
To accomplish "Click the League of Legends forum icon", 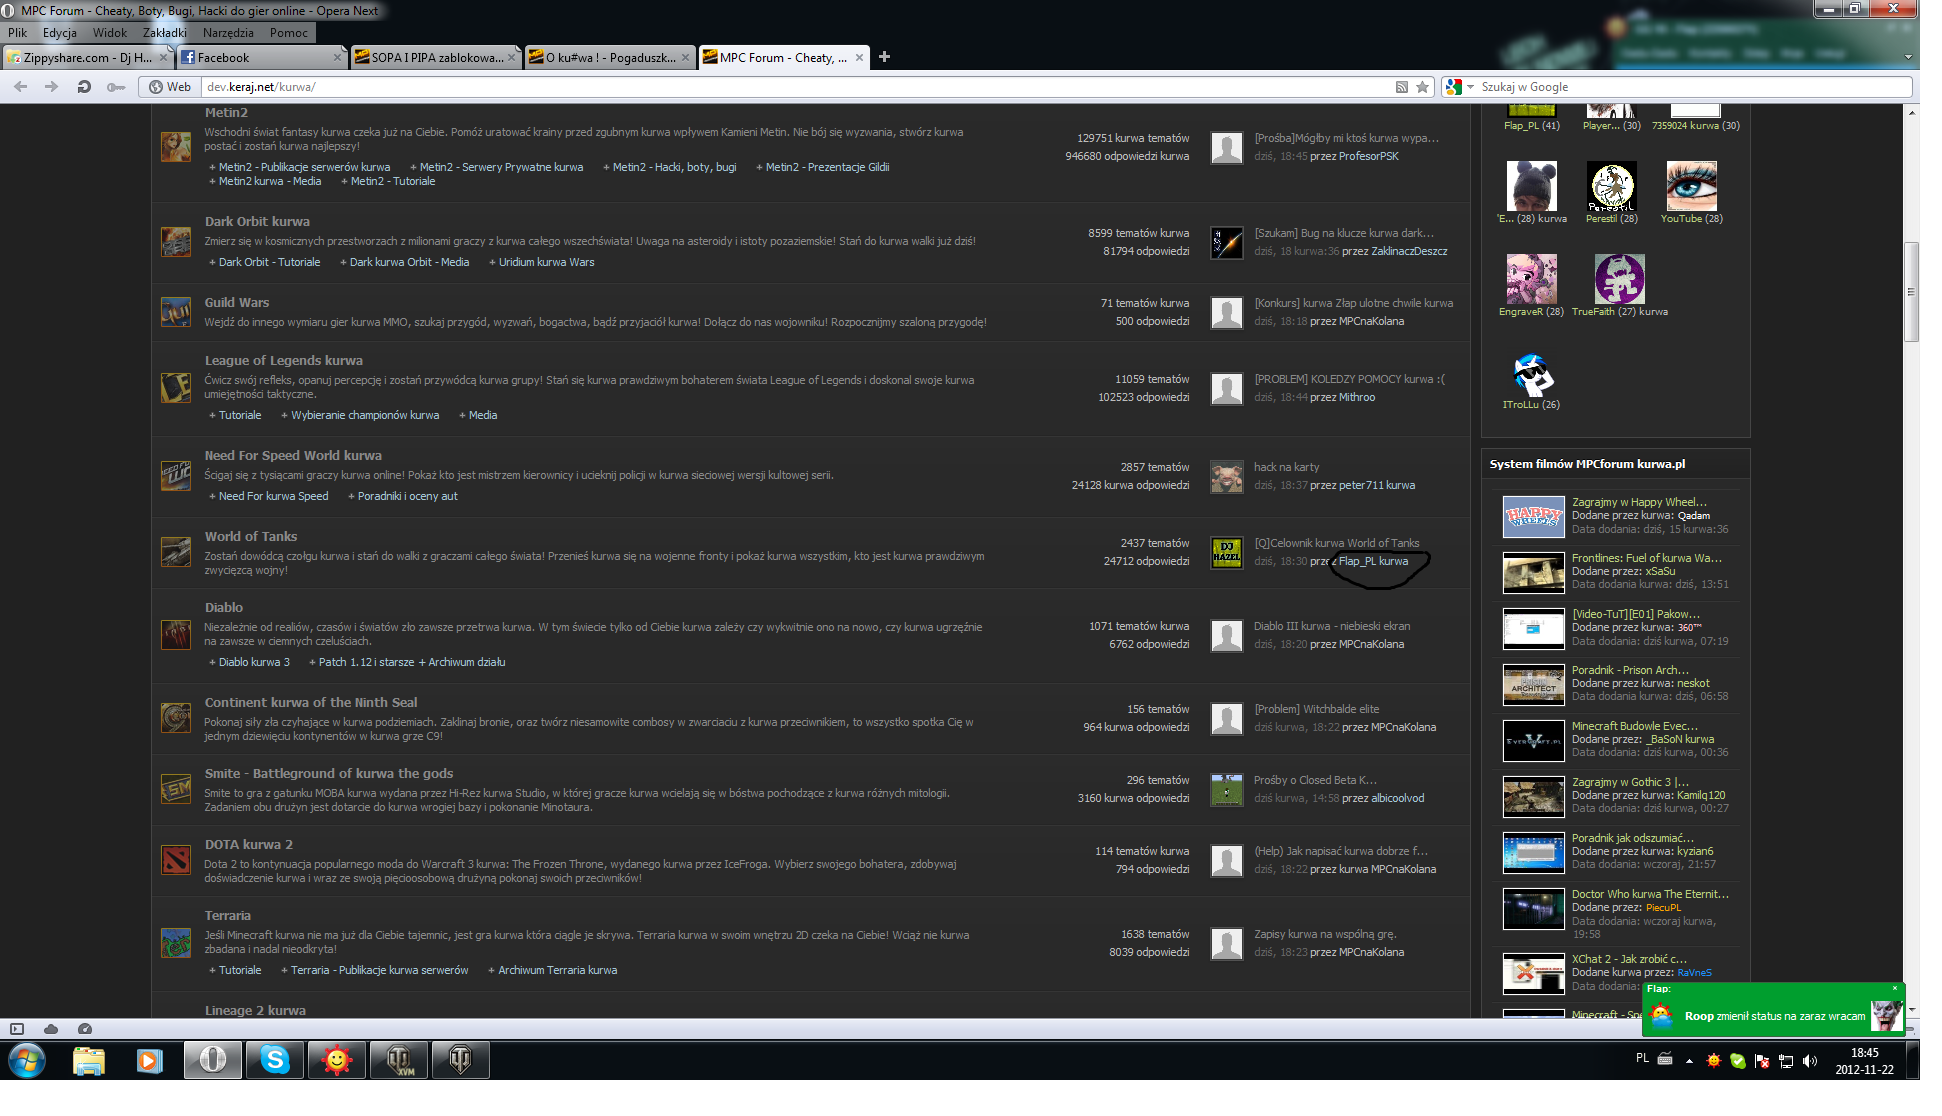I will [176, 387].
